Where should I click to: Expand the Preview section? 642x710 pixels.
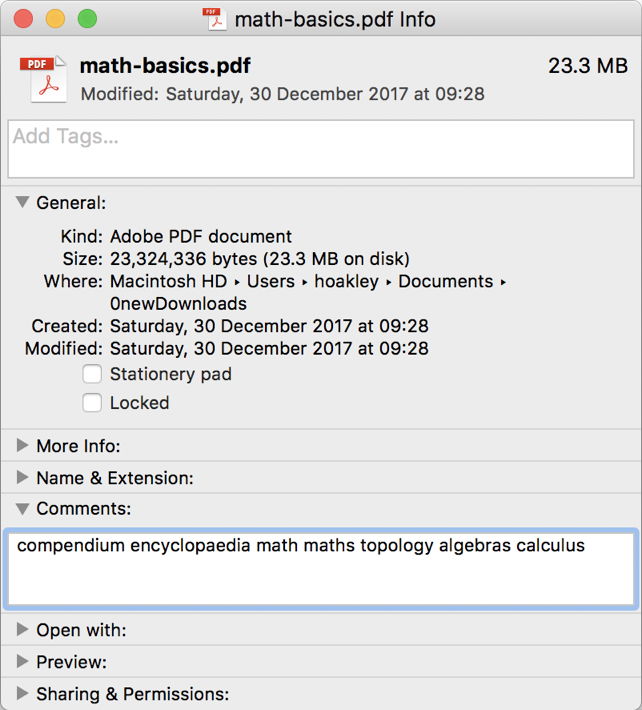coord(22,662)
